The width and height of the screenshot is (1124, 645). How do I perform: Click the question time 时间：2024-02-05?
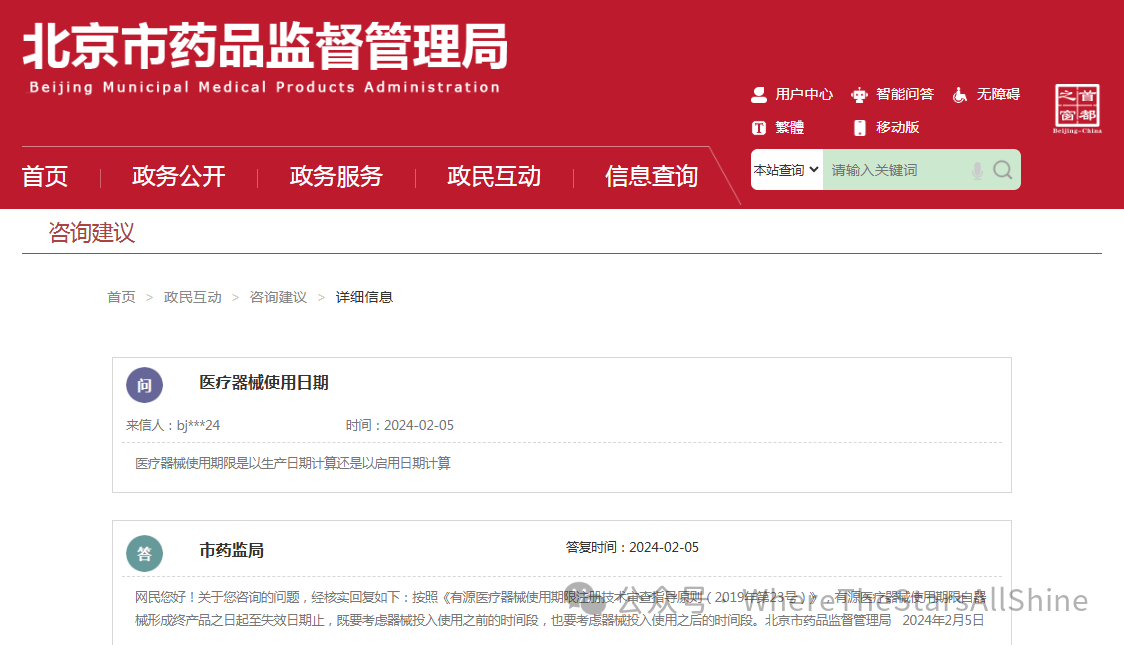point(399,426)
